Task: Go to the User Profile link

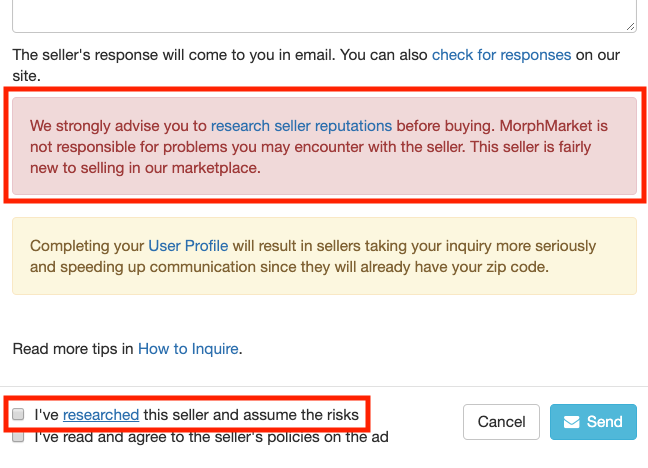Action: pos(188,246)
